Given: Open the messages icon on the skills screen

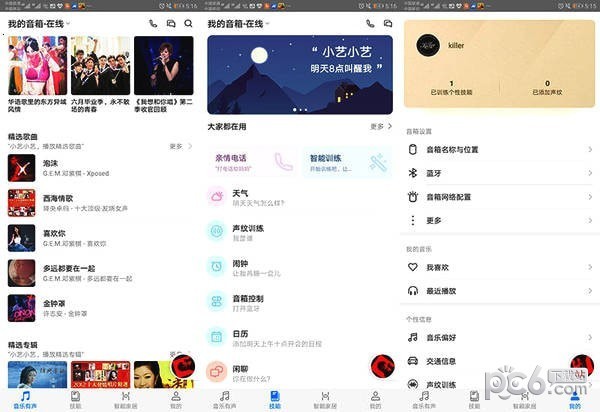Looking at the screenshot, I should (x=388, y=24).
